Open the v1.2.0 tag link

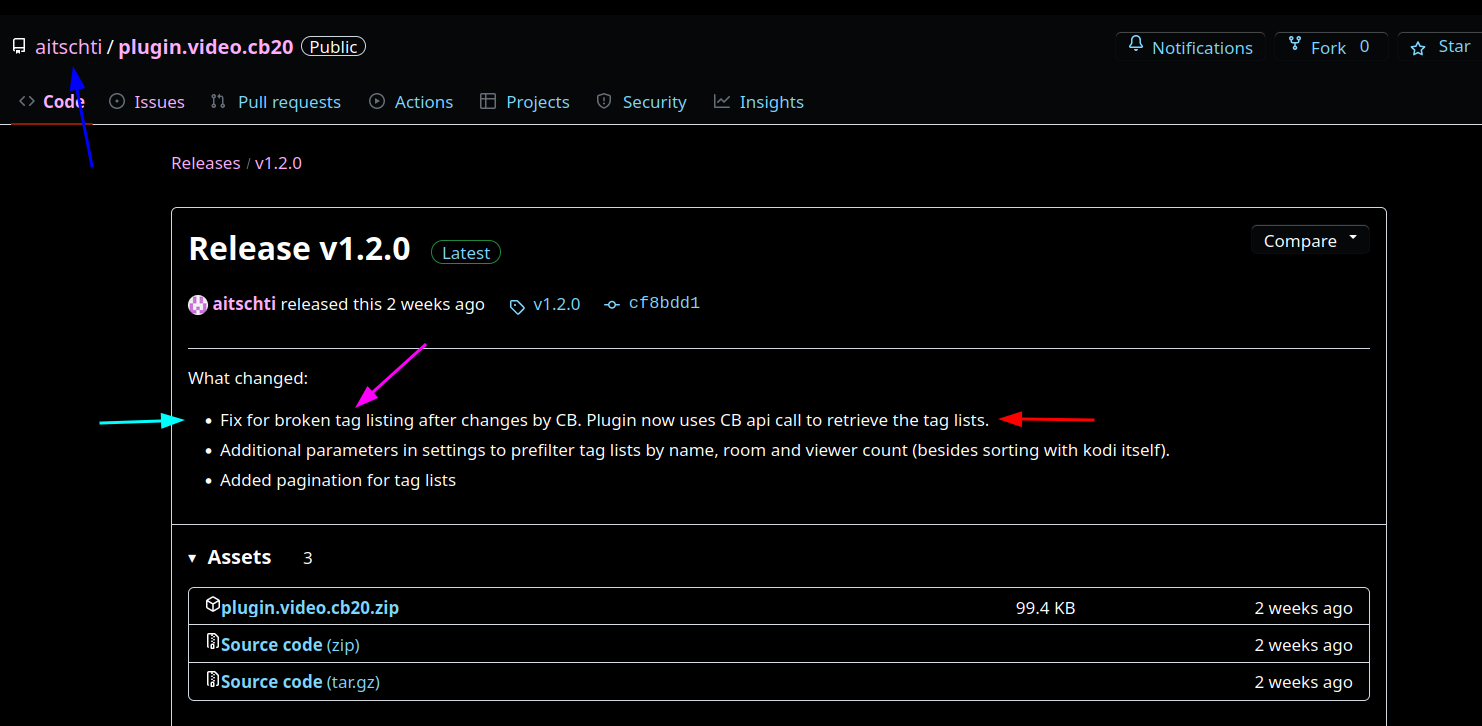click(557, 304)
